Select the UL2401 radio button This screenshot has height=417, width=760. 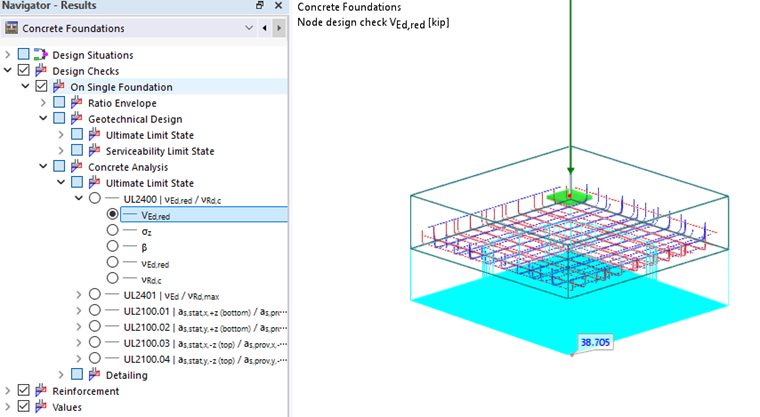pyautogui.click(x=95, y=294)
